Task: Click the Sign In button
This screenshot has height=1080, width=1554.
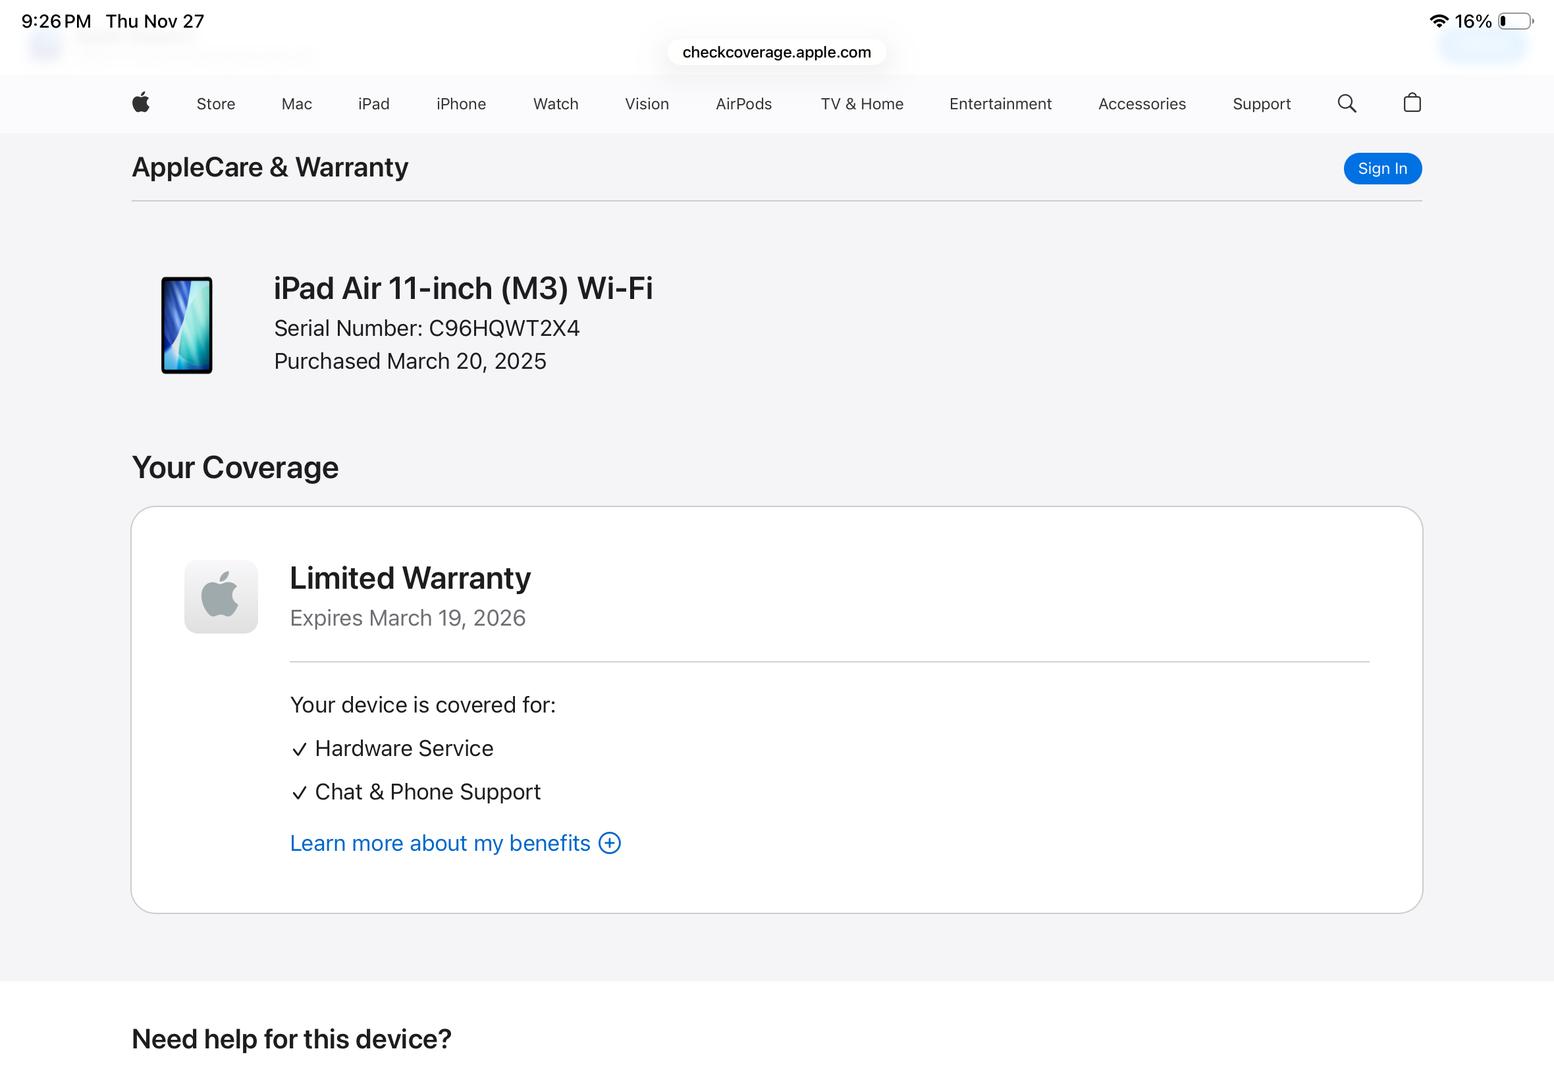Action: (1382, 168)
